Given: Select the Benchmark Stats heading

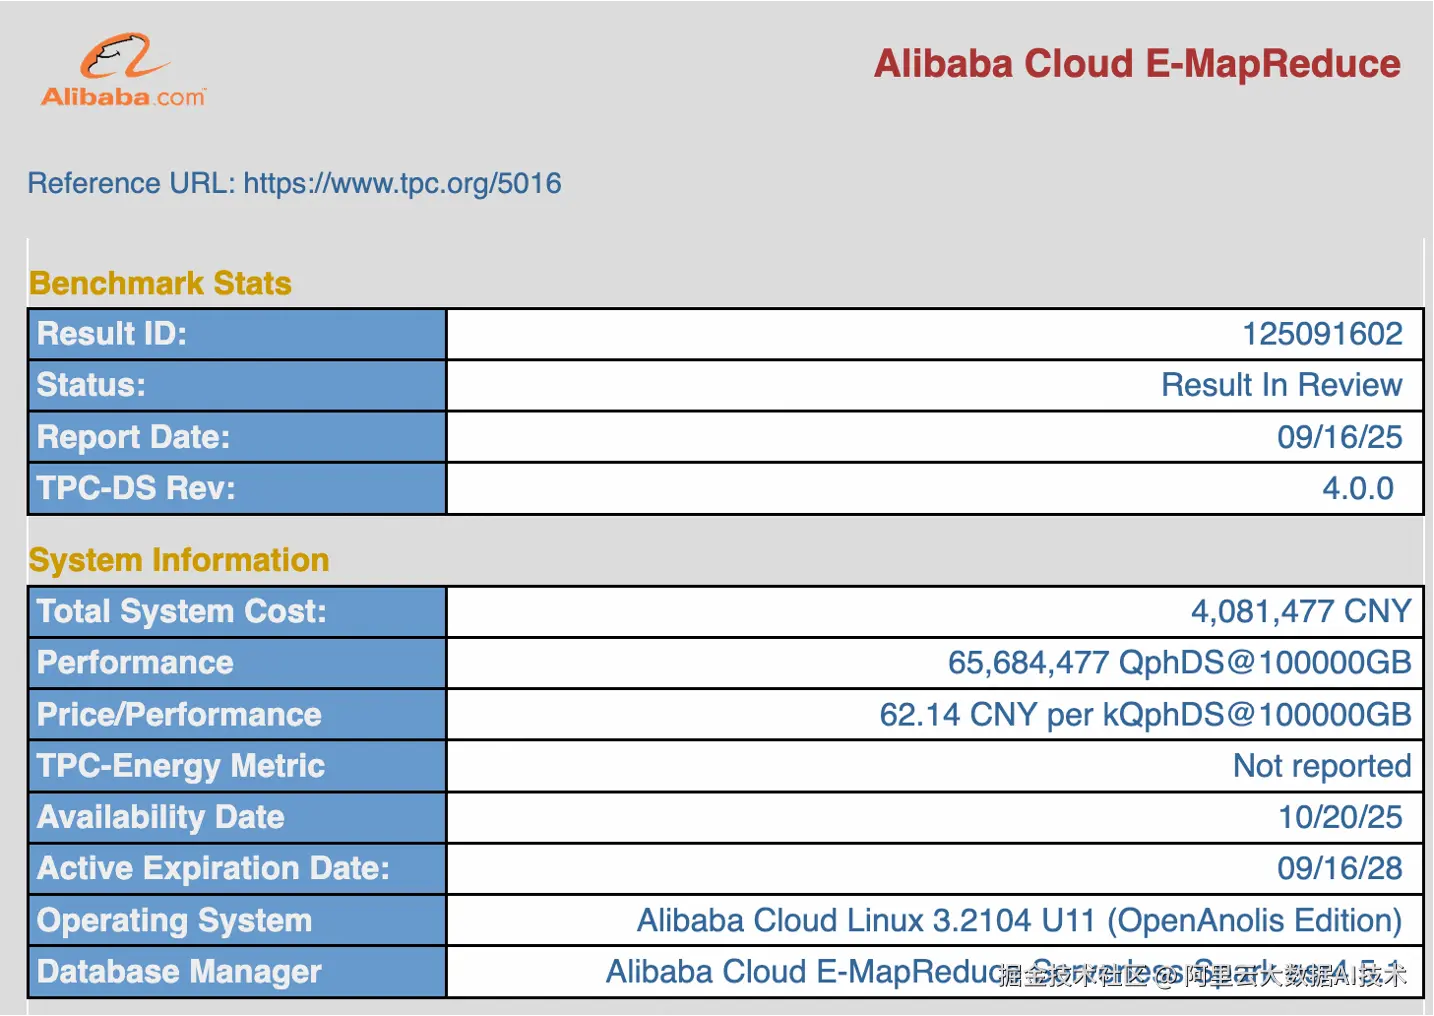Looking at the screenshot, I should point(160,284).
